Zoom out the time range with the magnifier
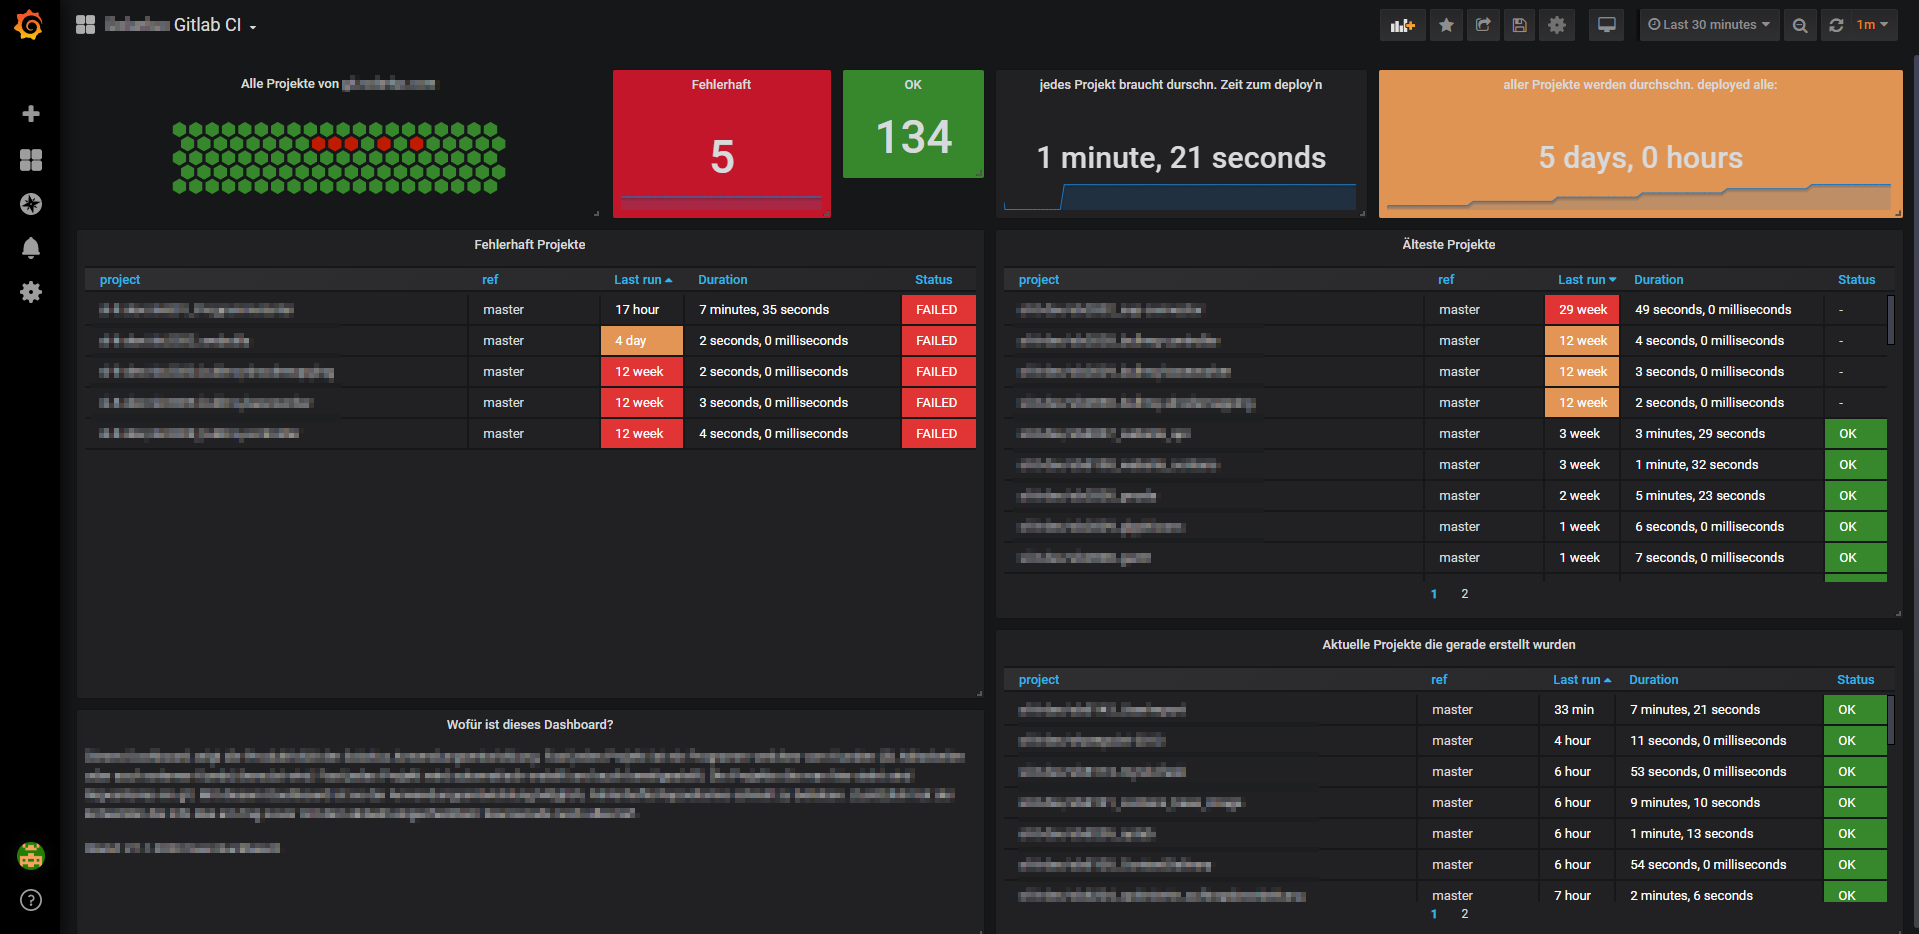1919x934 pixels. (x=1800, y=24)
